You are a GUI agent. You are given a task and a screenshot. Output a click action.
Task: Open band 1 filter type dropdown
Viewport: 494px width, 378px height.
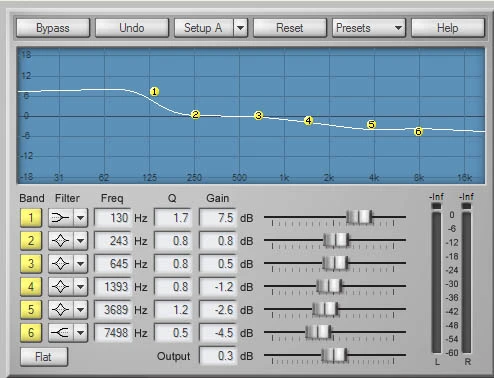[x=81, y=218]
